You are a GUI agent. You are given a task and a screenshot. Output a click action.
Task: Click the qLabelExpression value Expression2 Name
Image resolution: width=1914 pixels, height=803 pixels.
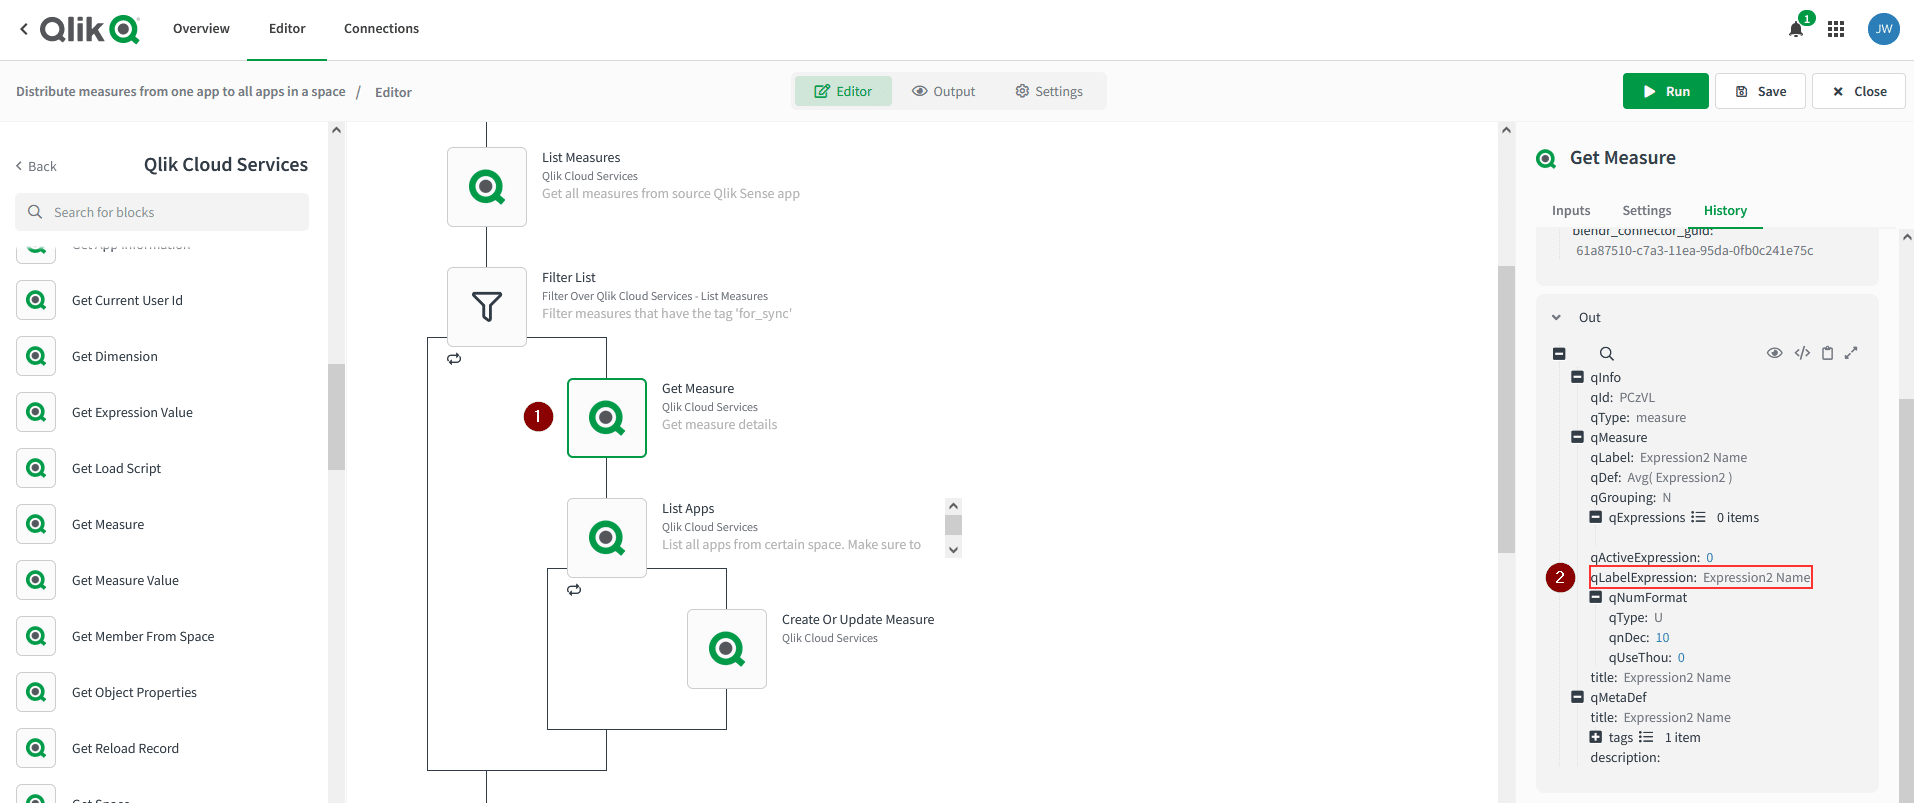(1756, 577)
